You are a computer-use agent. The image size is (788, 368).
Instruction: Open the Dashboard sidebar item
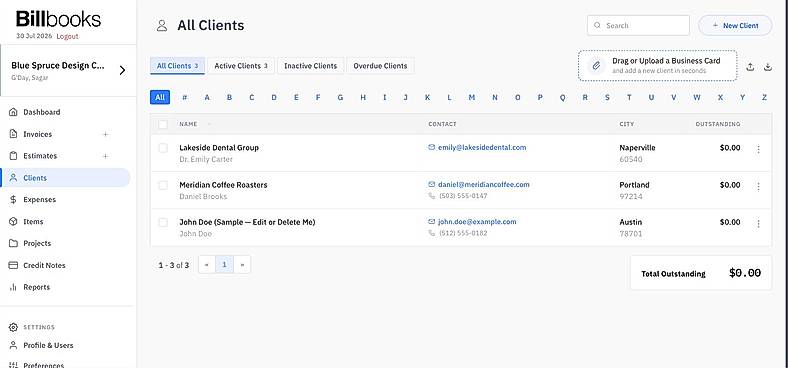coord(42,112)
